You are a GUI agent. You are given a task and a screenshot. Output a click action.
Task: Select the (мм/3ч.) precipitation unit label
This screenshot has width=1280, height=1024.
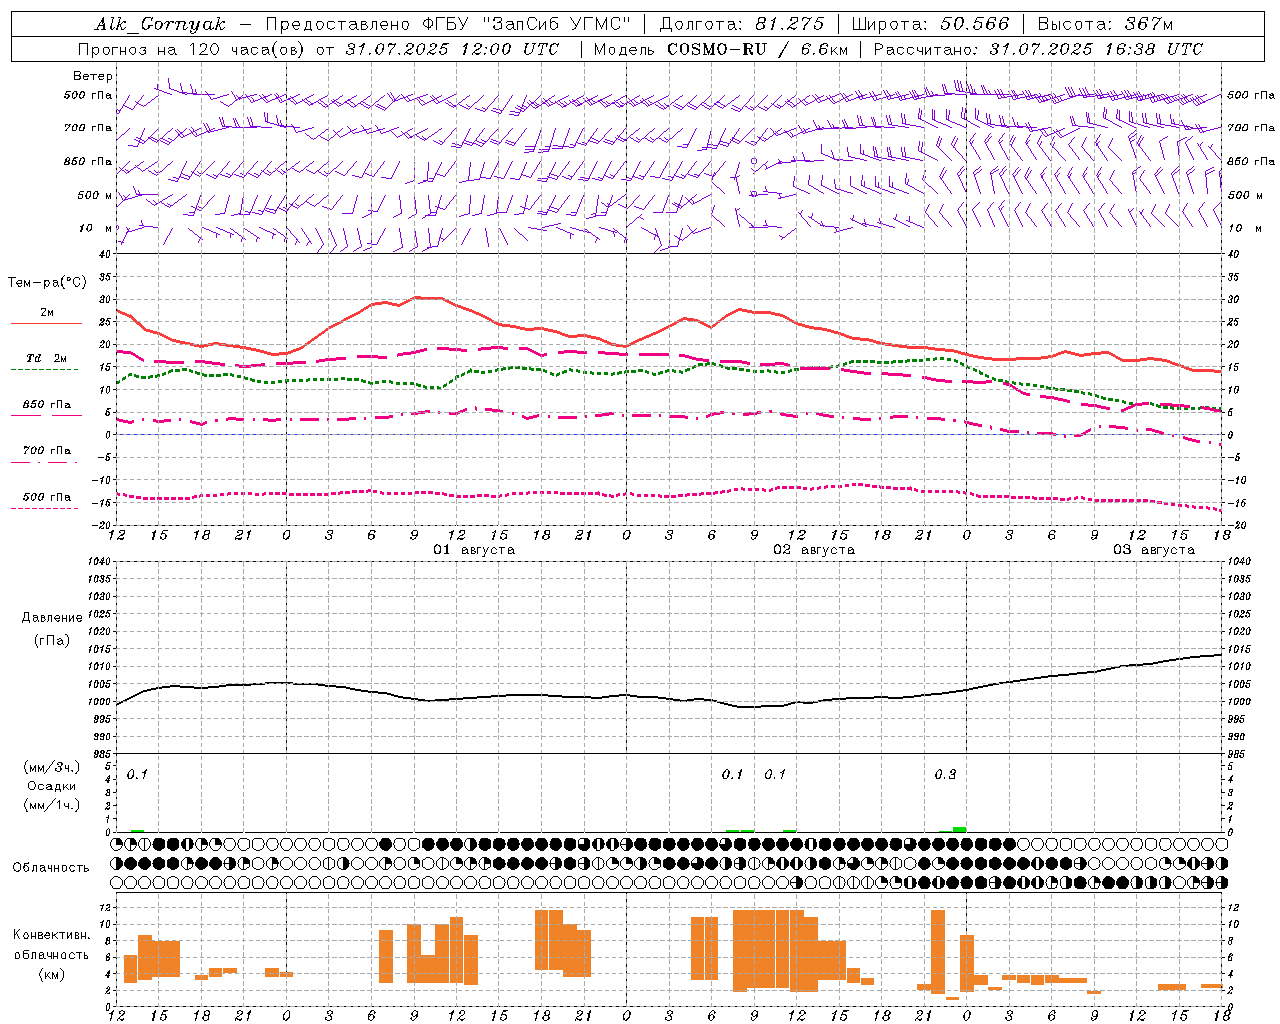[52, 767]
